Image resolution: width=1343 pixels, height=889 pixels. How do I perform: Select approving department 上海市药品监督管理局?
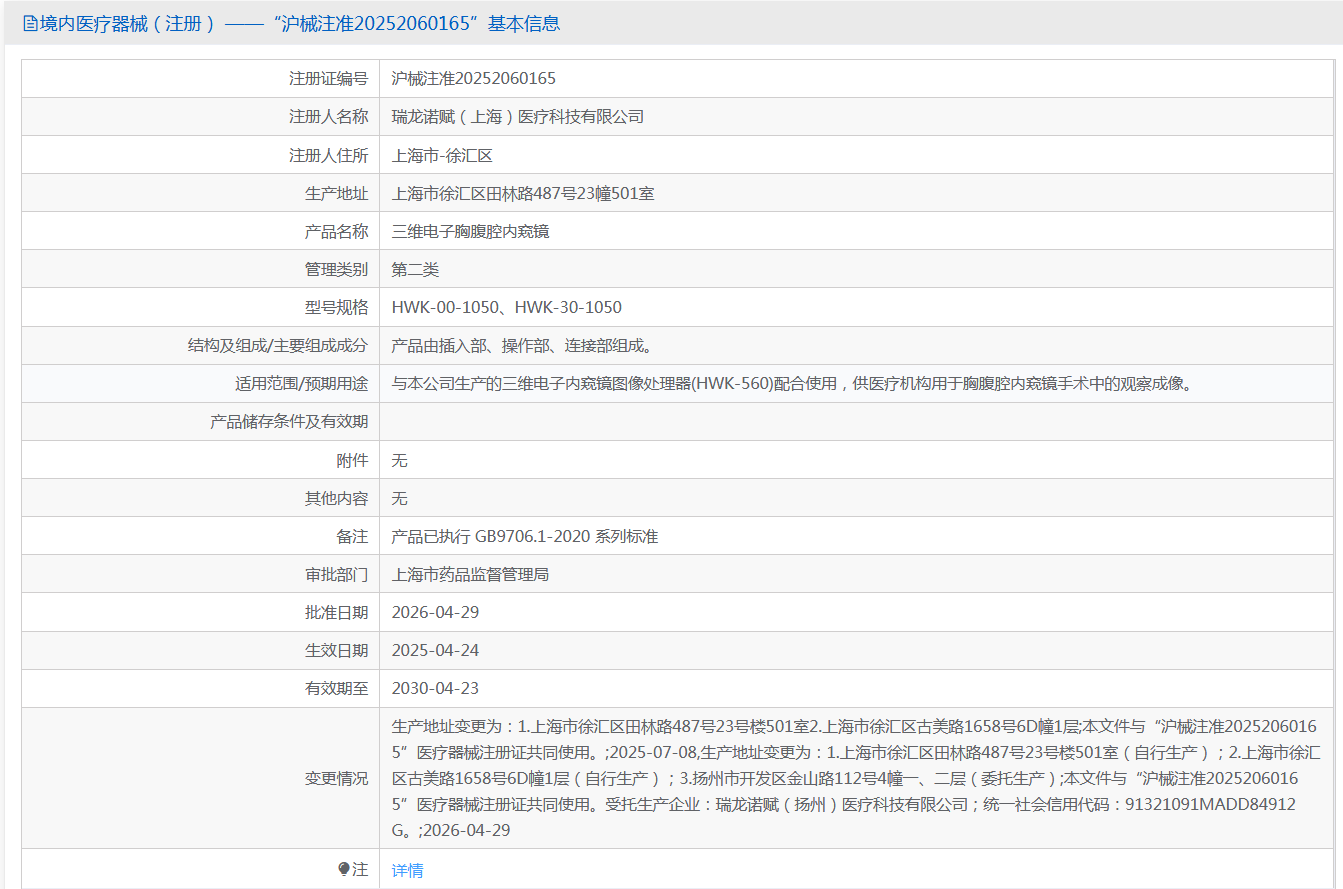(x=471, y=574)
